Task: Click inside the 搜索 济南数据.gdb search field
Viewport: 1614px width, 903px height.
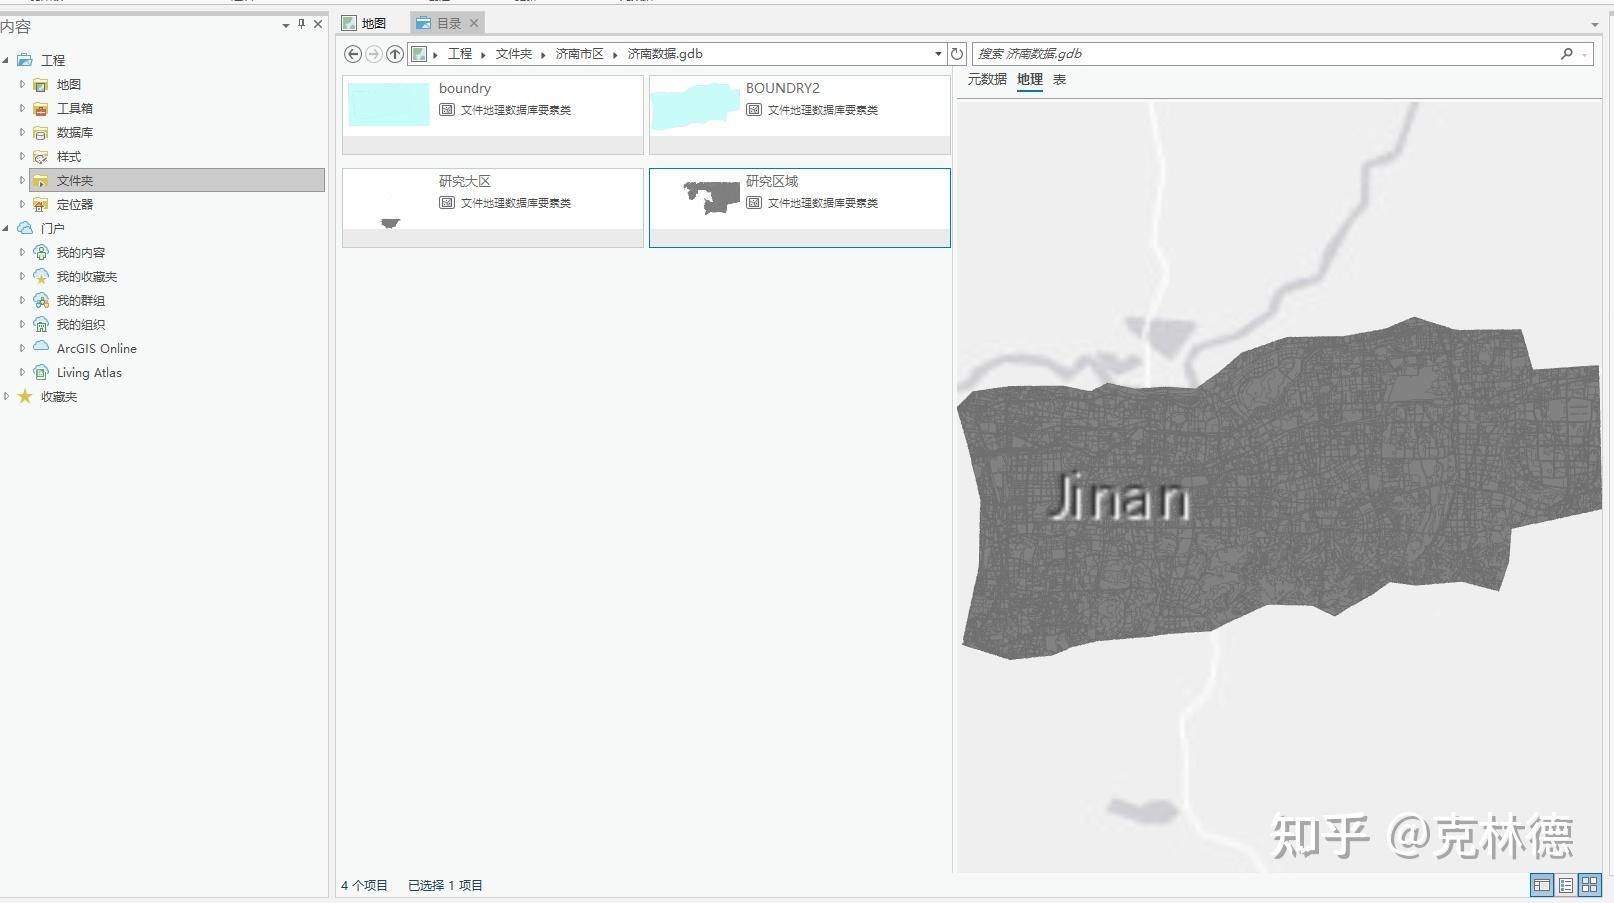Action: (1200, 54)
